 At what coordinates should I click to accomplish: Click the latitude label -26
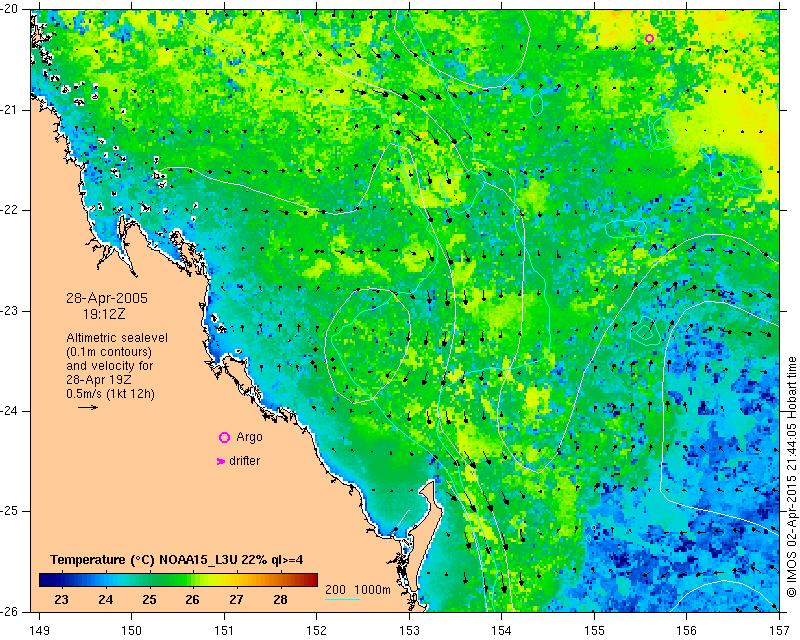coord(11,611)
